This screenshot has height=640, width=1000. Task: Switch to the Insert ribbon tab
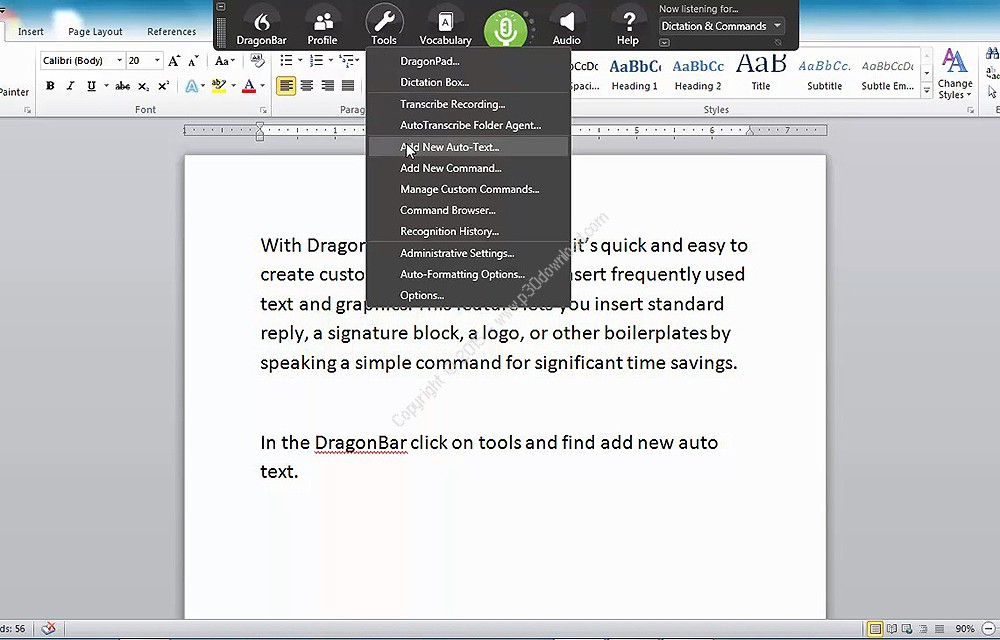click(31, 31)
